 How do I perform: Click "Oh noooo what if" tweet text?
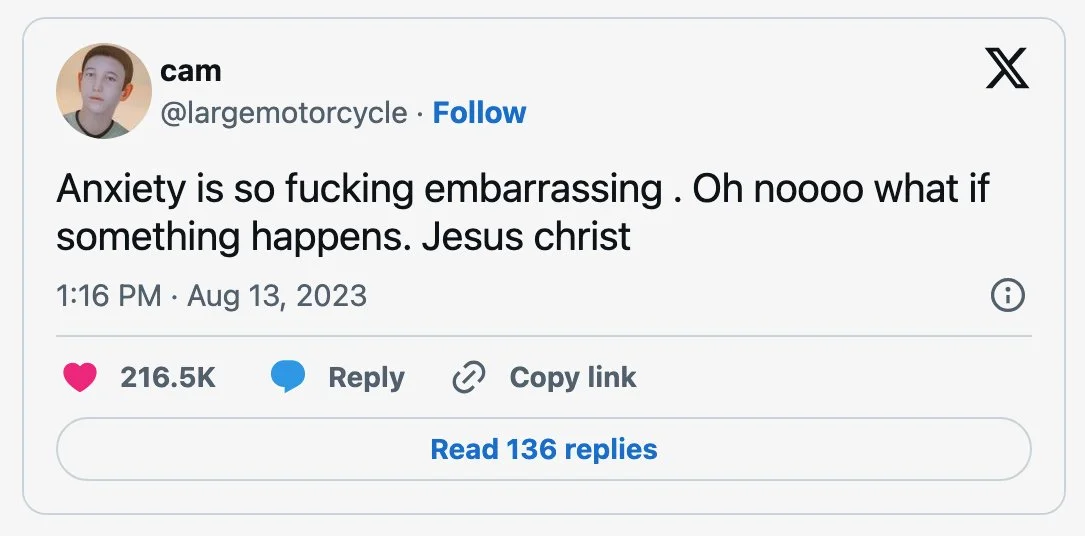[840, 189]
